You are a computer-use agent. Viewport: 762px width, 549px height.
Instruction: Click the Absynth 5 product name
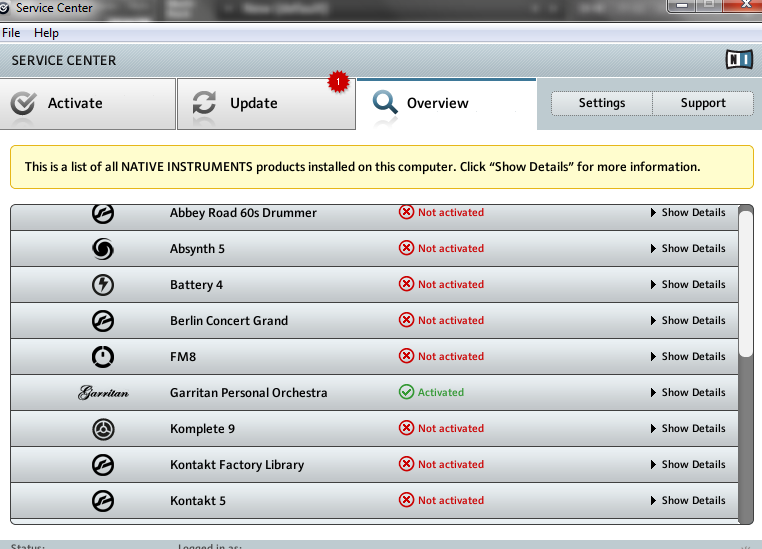197,249
